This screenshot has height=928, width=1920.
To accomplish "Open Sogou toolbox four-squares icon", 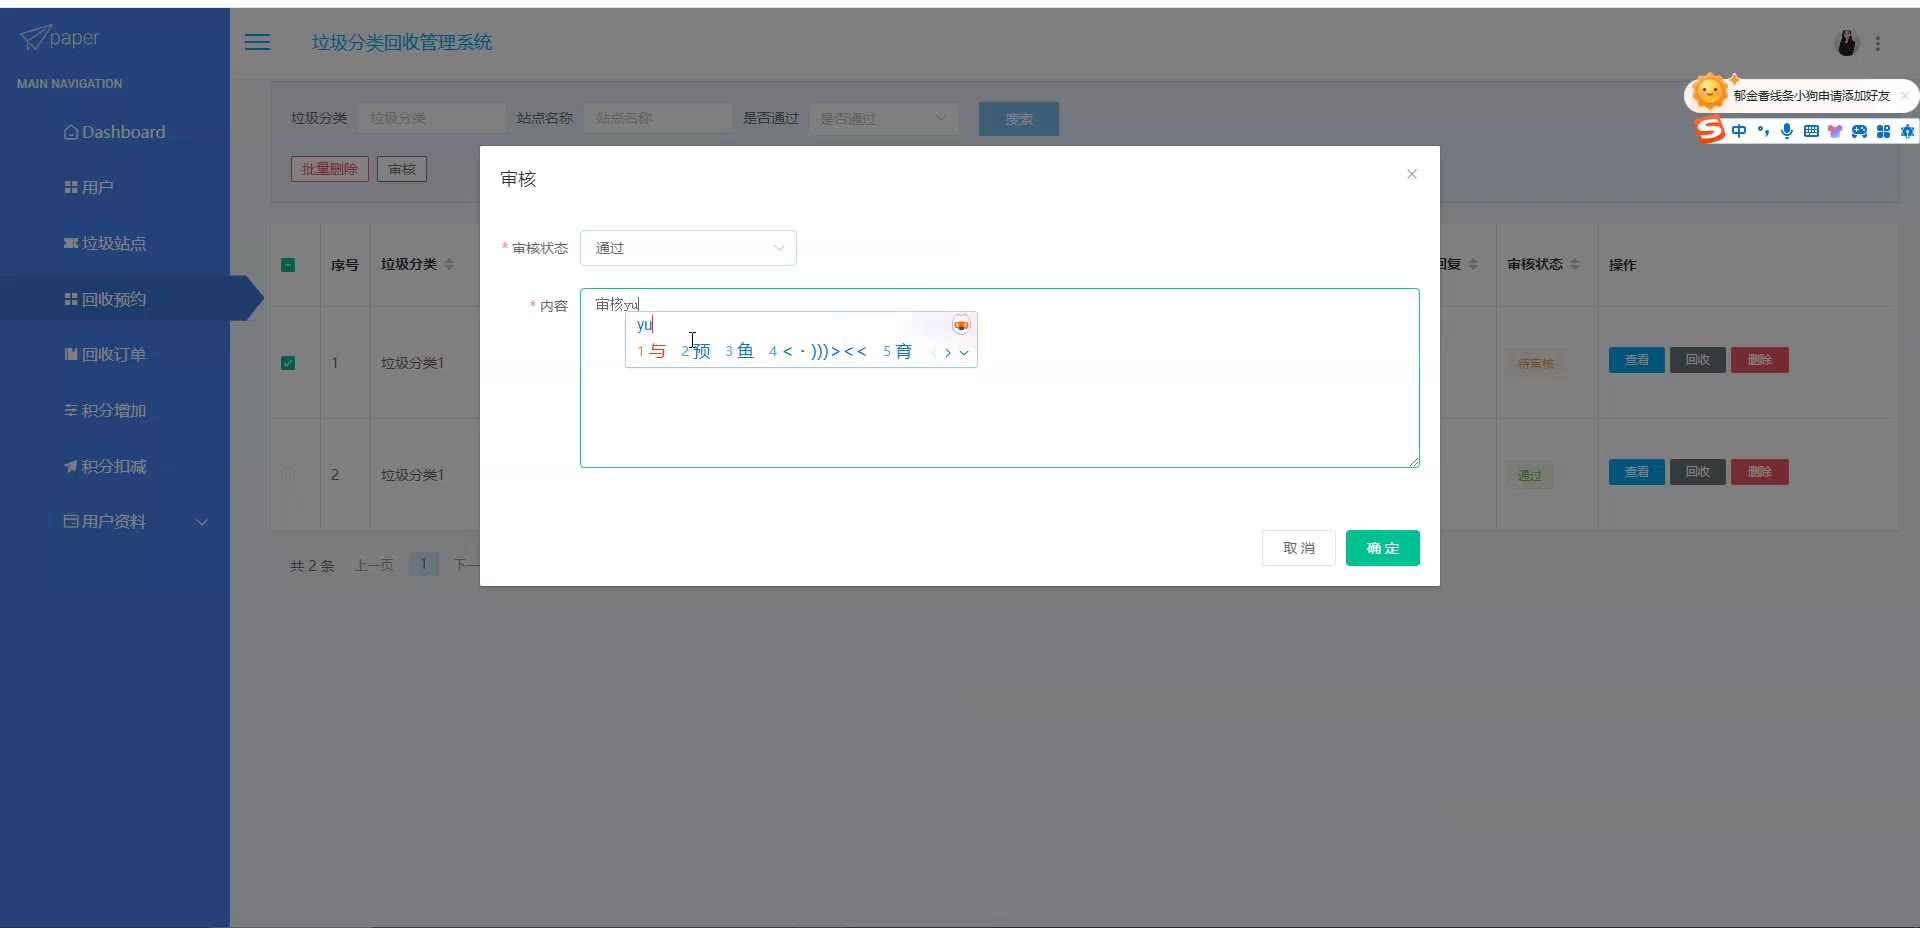I will 1883,131.
